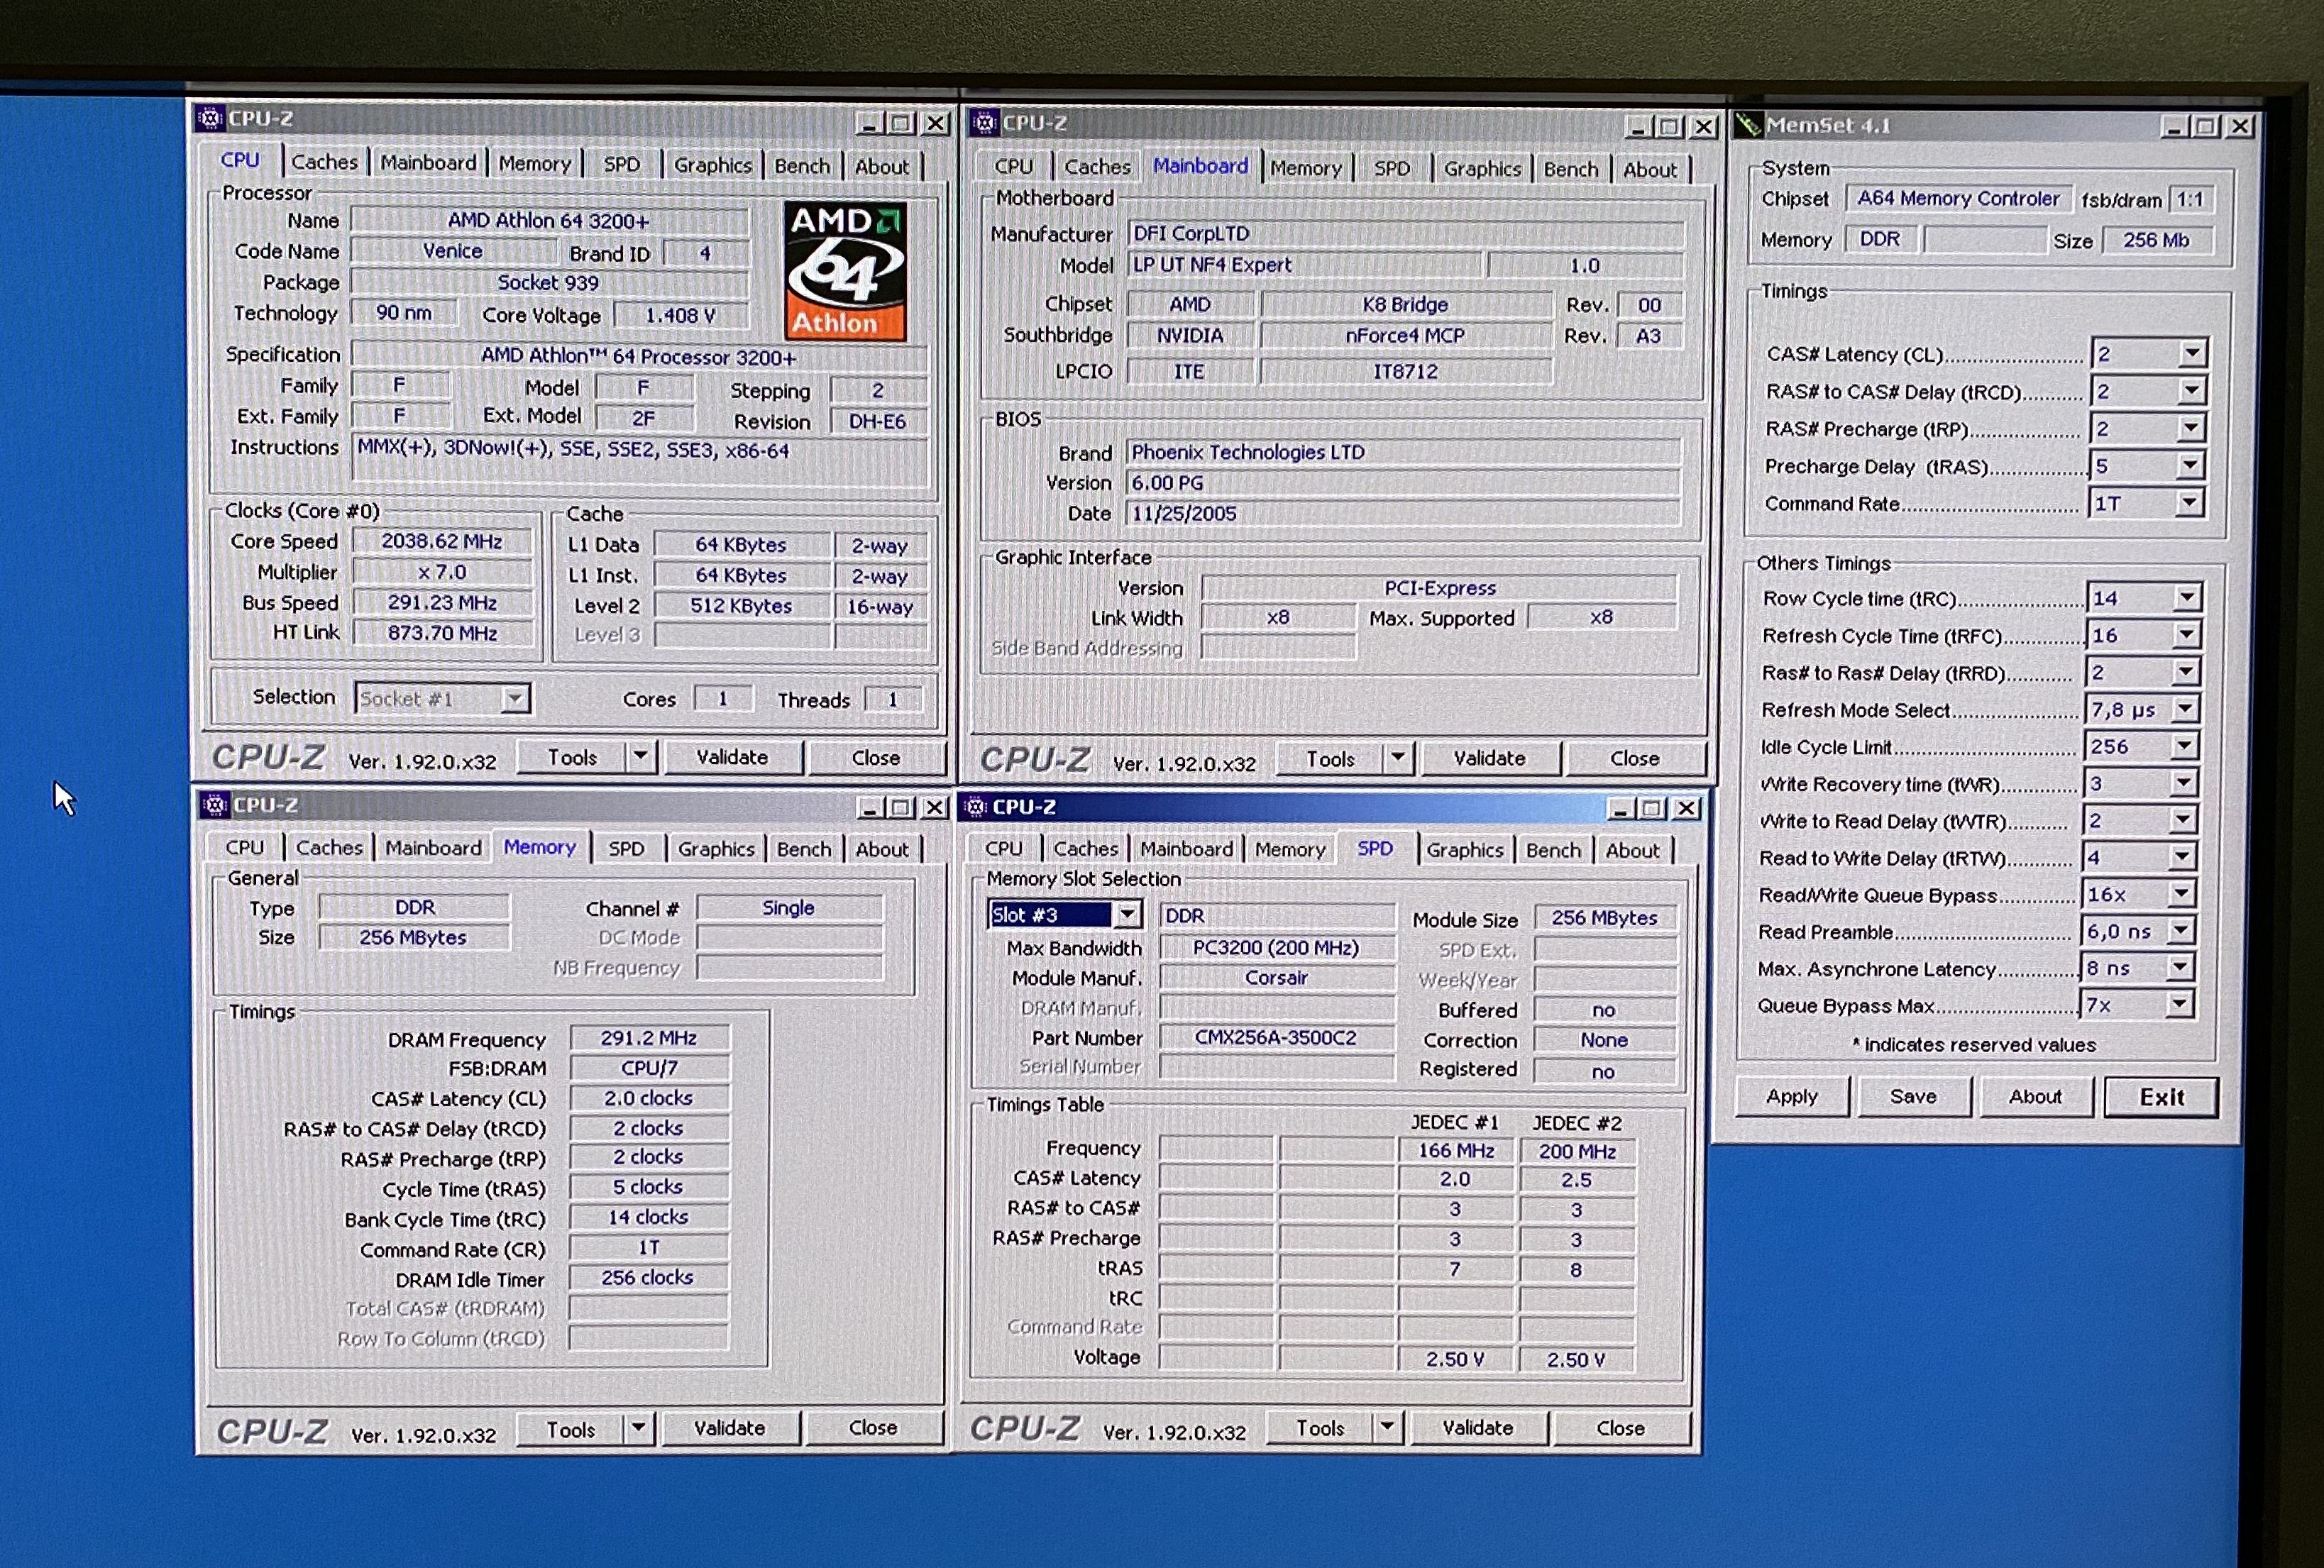Click CPU-Z icon in Mainboard window title bar

[984, 123]
